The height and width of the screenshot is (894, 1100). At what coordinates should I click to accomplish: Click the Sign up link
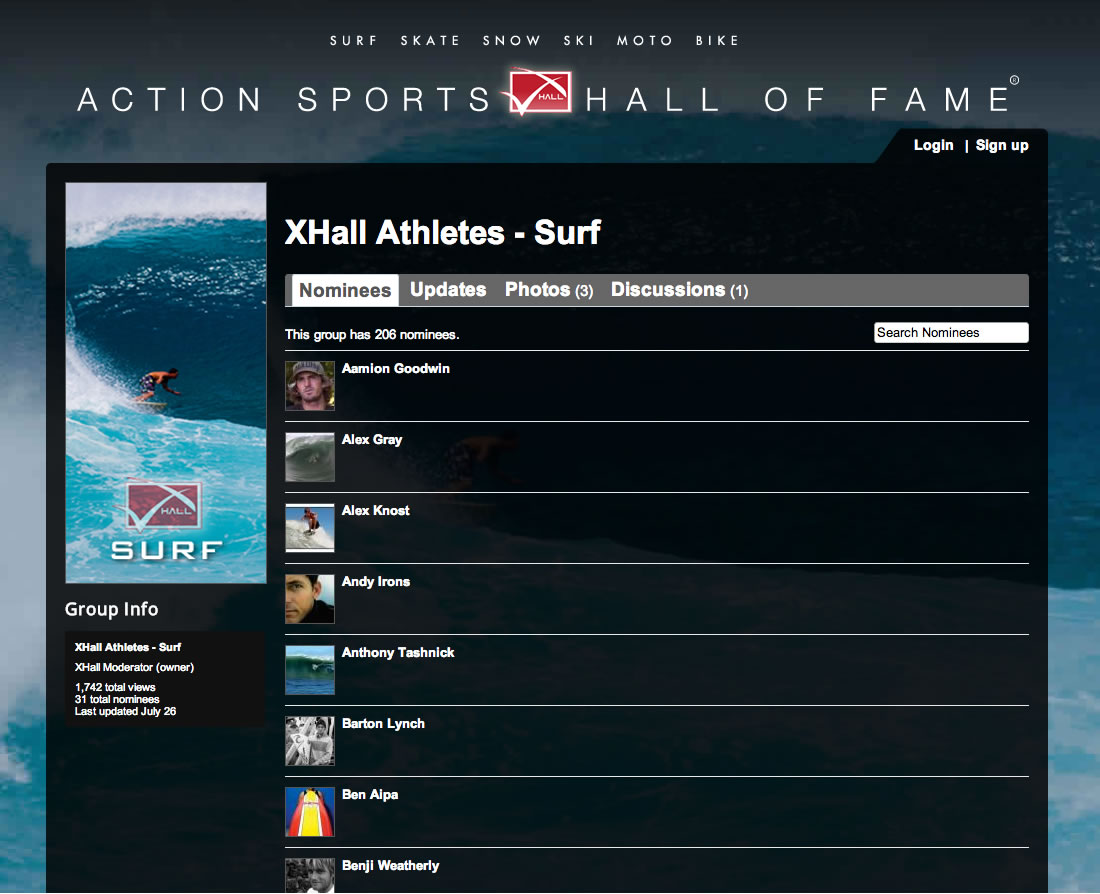(1002, 145)
